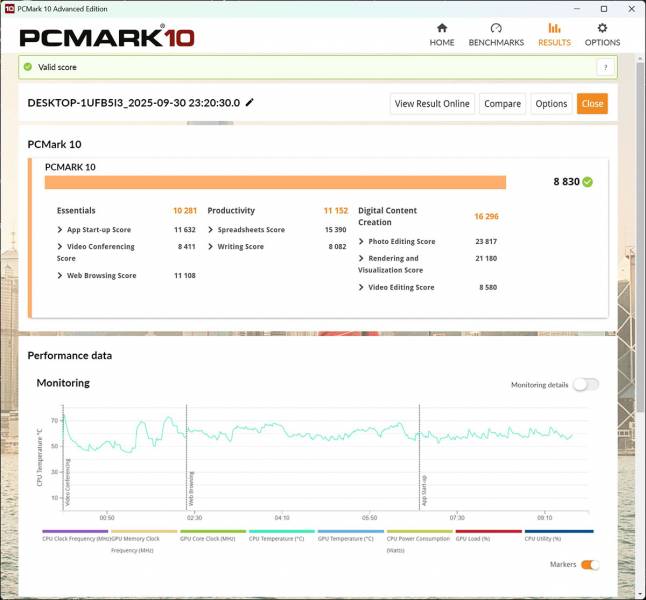
Task: Click the CPU Temperature legend color bar
Action: tap(282, 532)
